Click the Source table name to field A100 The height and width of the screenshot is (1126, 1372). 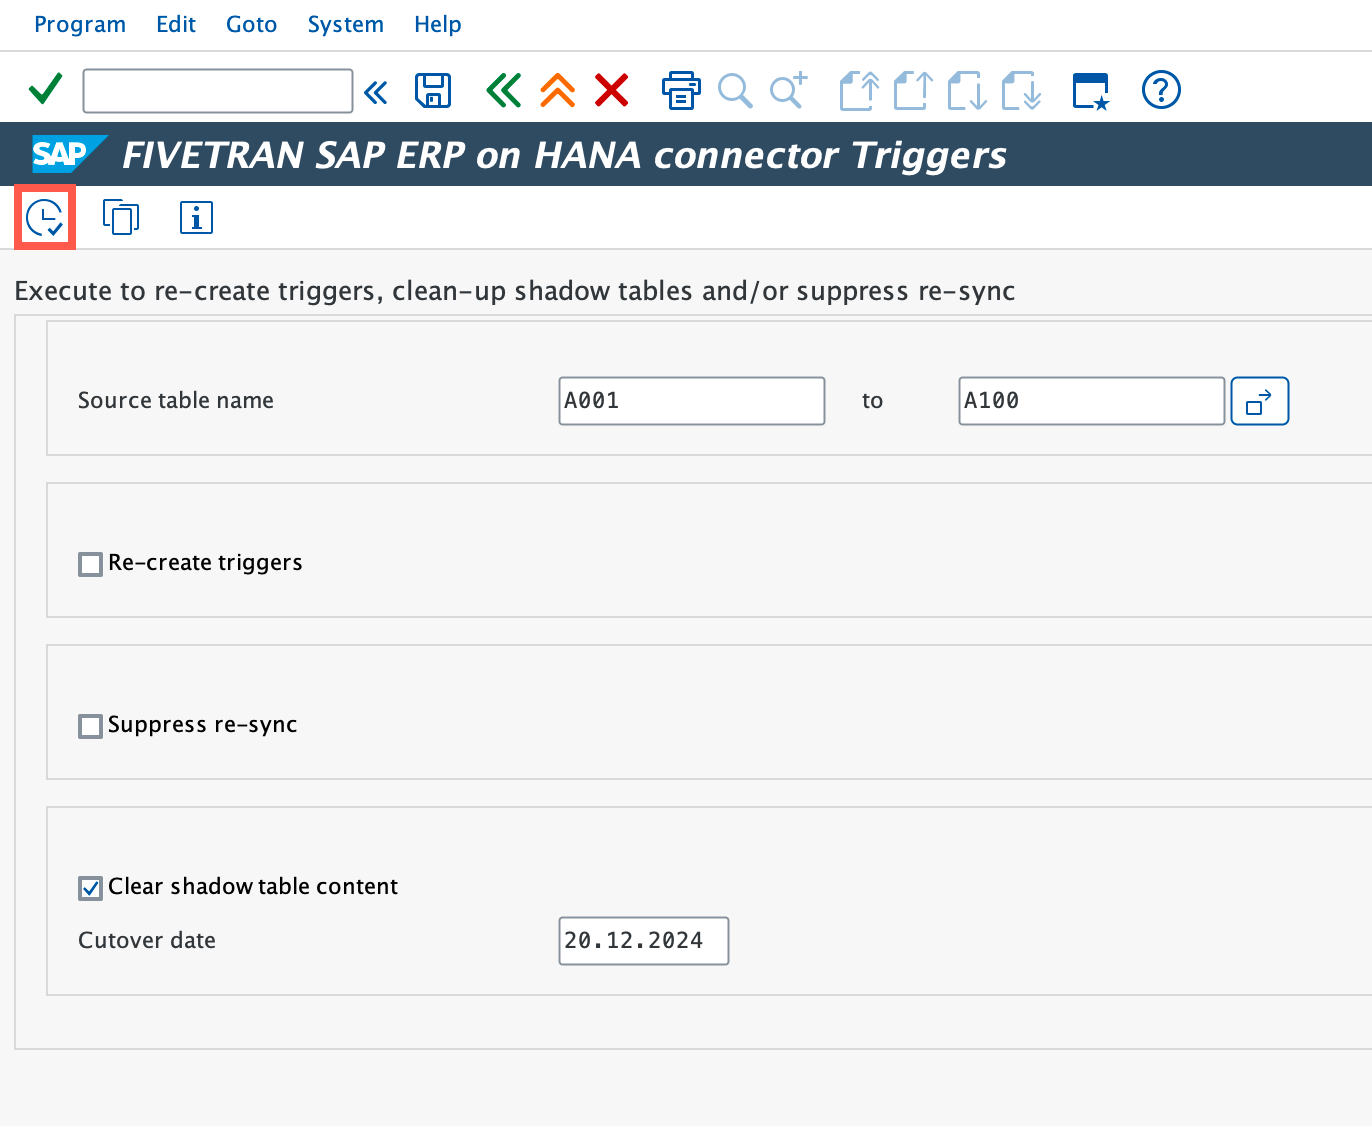pos(1092,401)
